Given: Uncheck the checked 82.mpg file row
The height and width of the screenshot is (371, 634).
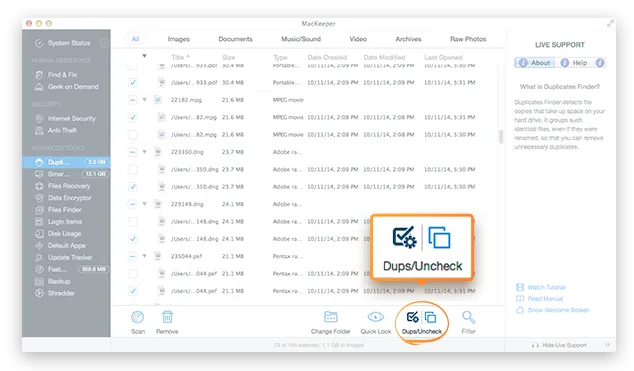Looking at the screenshot, I should (x=132, y=117).
